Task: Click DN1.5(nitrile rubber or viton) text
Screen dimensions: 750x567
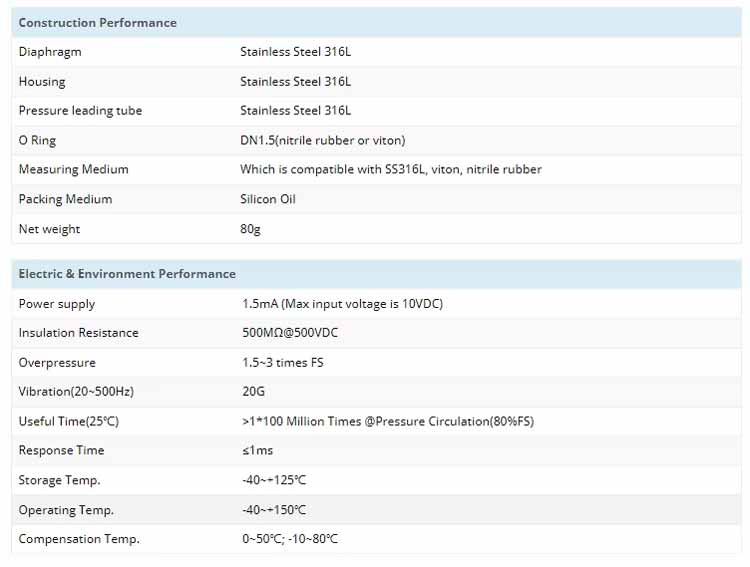Action: click(322, 140)
